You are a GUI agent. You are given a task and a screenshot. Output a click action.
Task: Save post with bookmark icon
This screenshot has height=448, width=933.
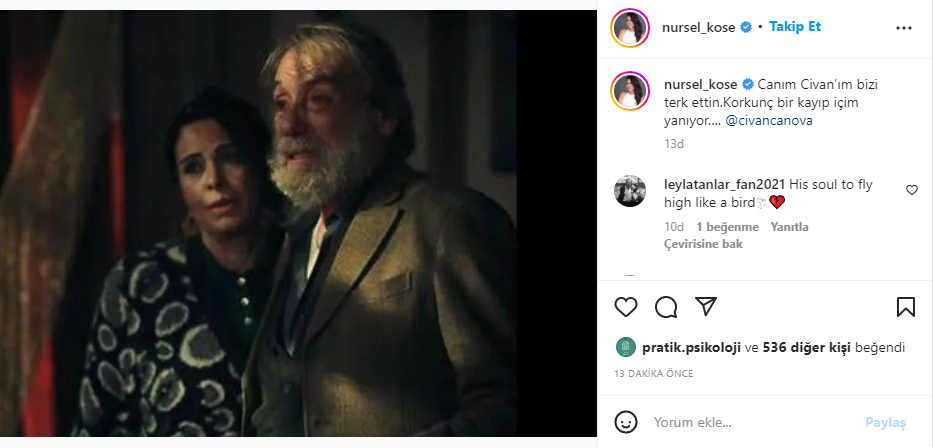pyautogui.click(x=905, y=307)
